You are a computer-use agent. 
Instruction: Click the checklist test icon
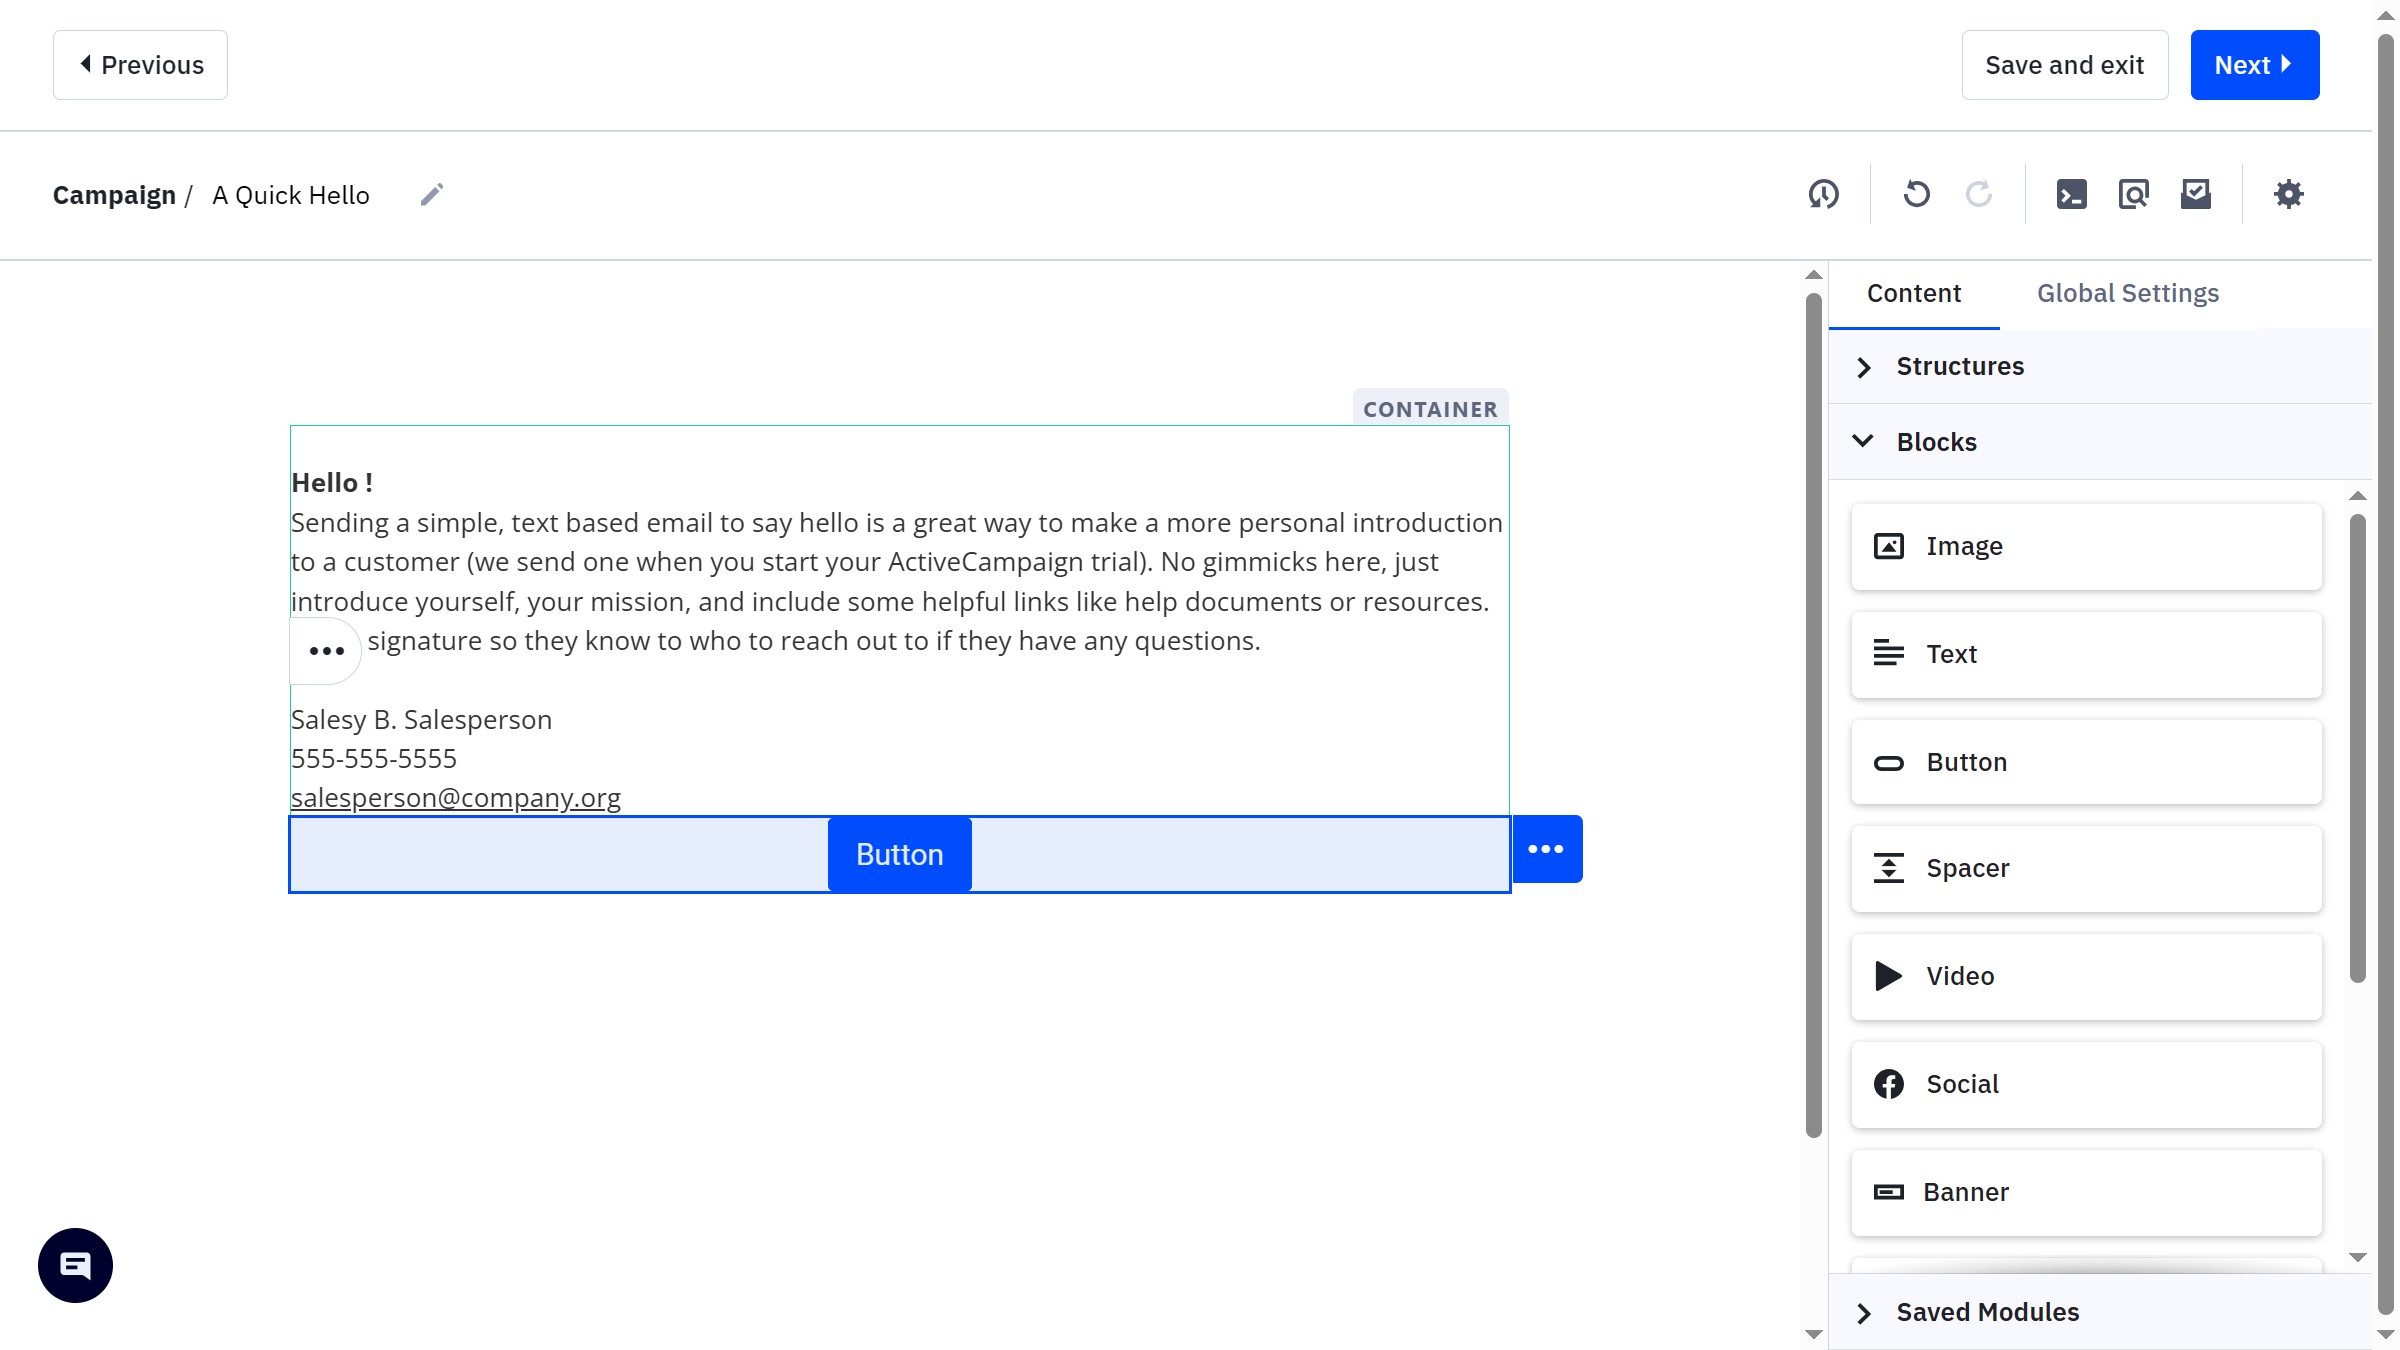click(x=2195, y=194)
